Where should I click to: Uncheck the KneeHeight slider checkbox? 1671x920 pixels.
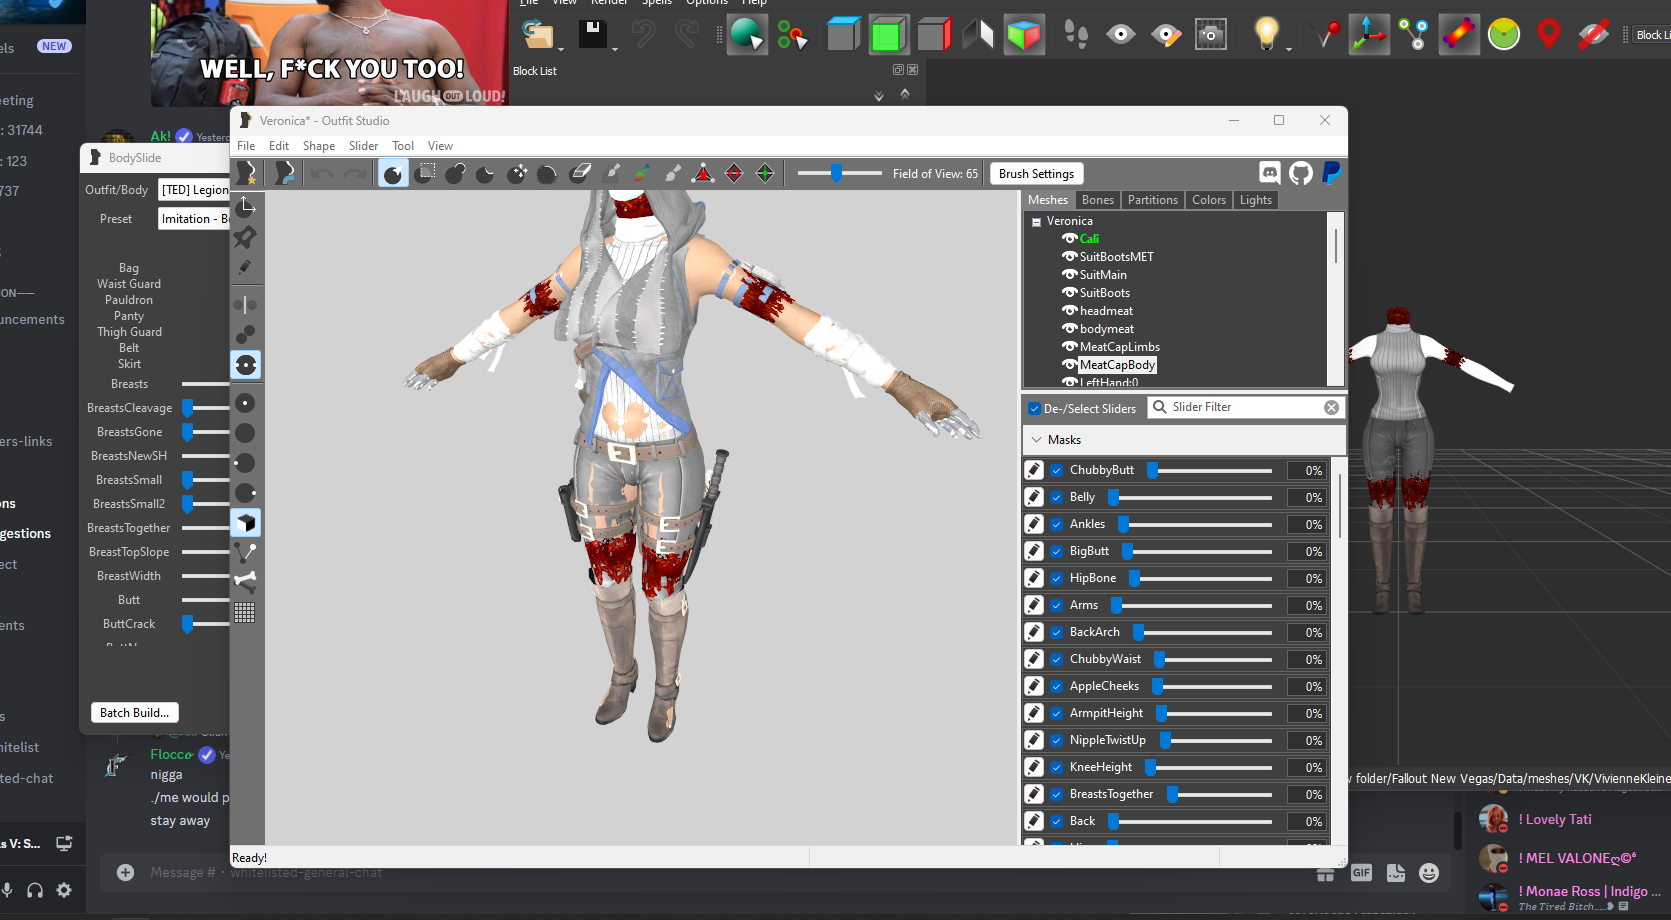point(1056,767)
